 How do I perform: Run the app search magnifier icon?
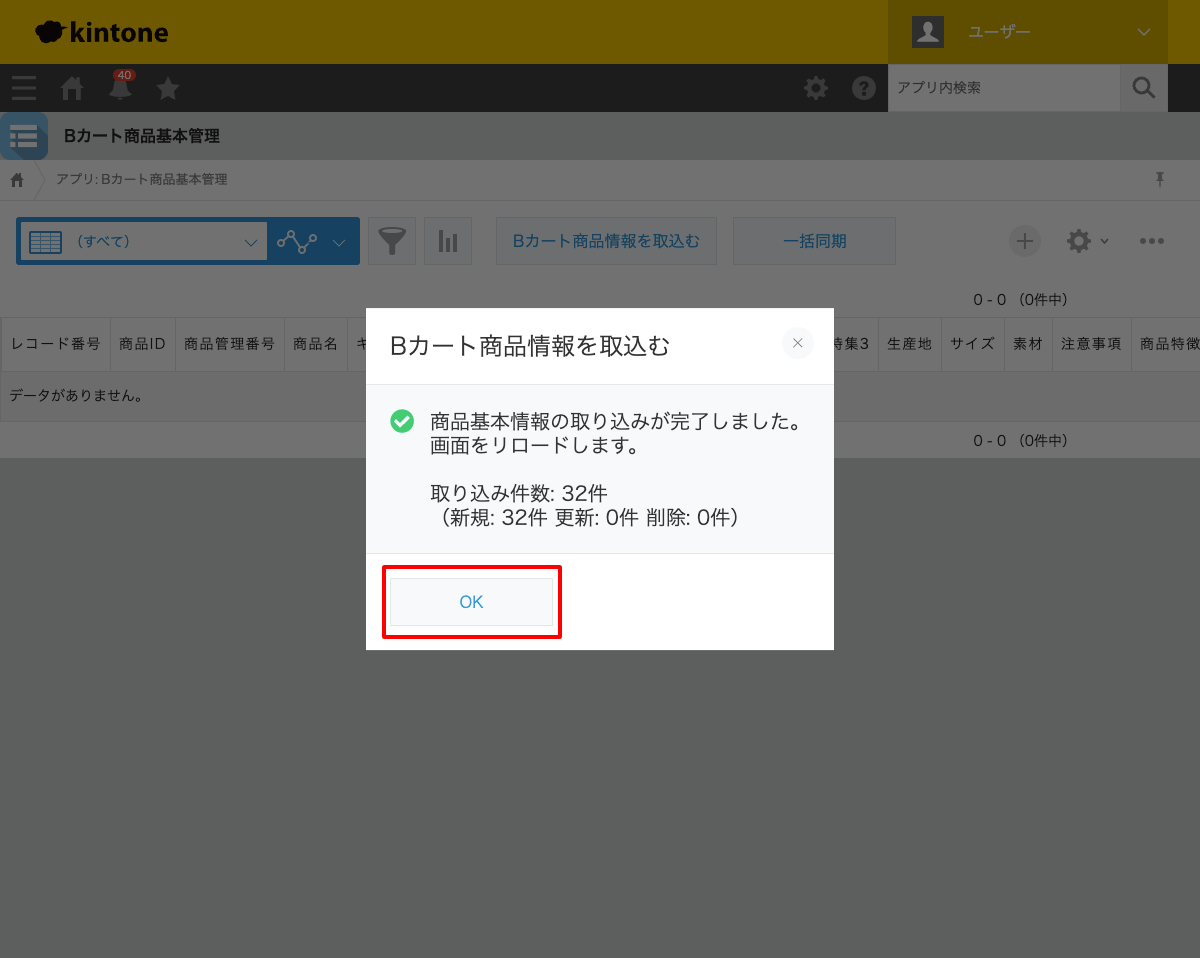(x=1143, y=88)
